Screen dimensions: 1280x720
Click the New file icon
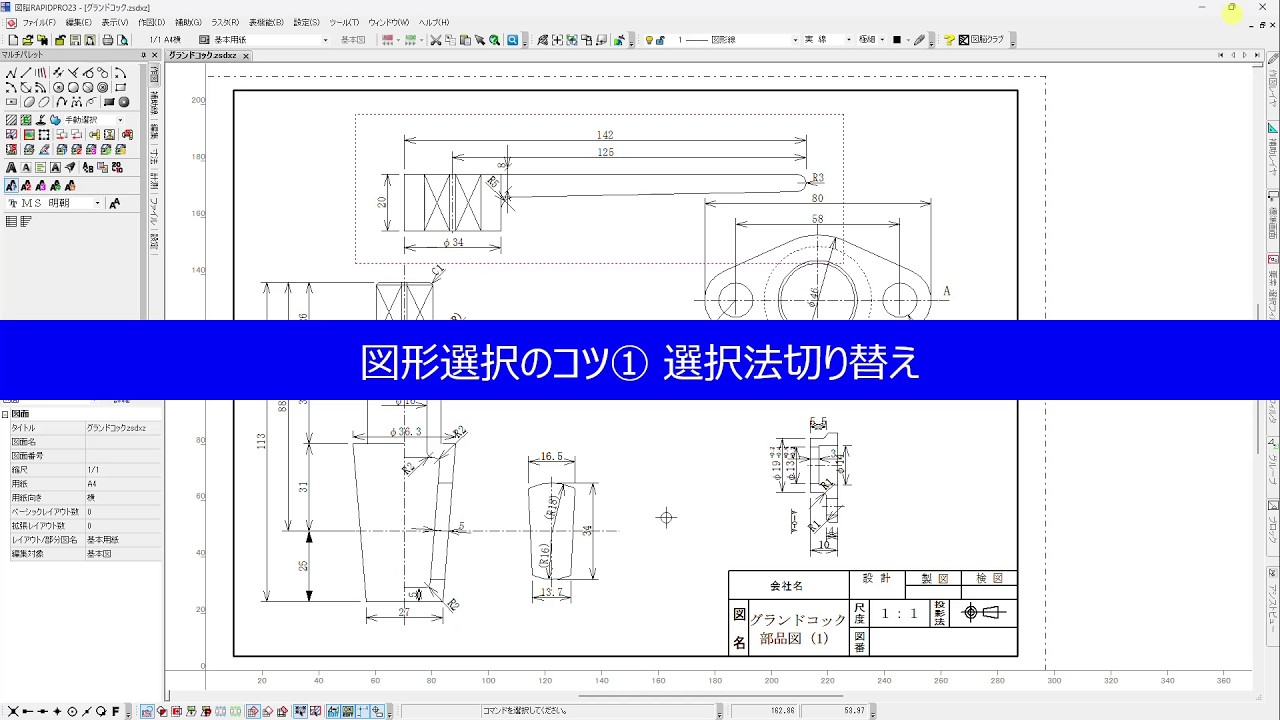13,40
